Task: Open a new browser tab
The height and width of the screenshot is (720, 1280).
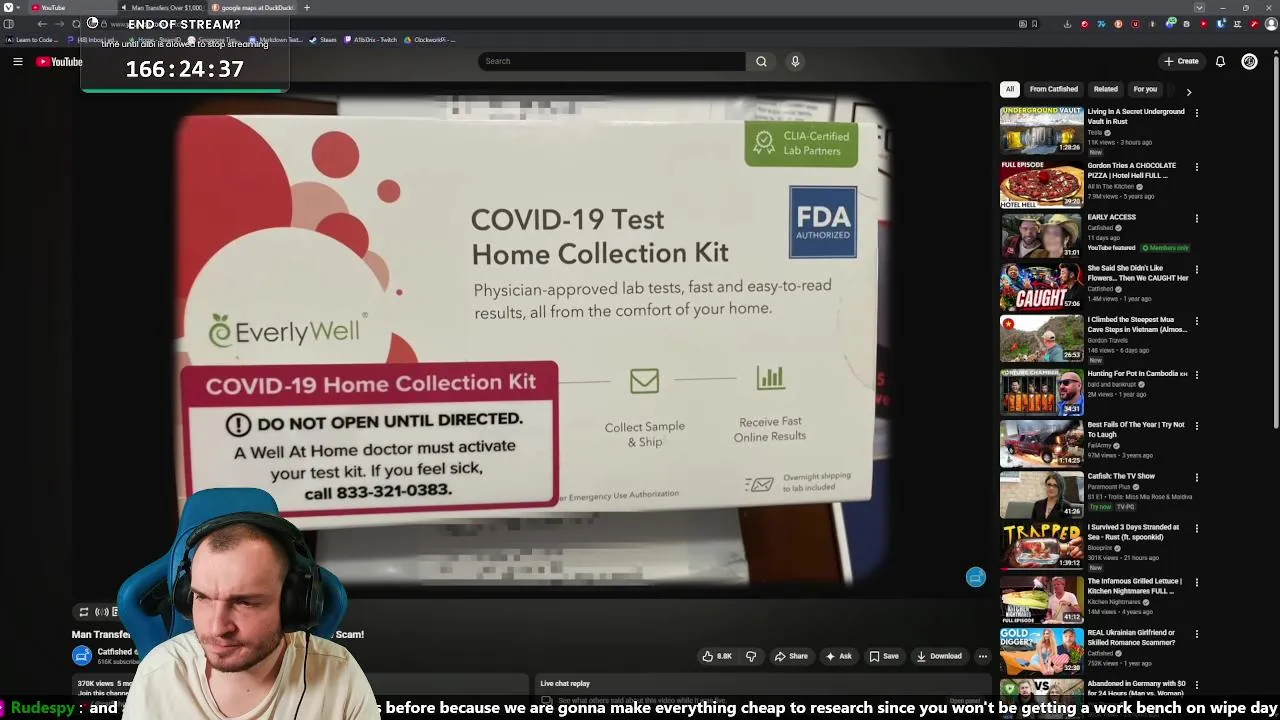Action: point(307,8)
